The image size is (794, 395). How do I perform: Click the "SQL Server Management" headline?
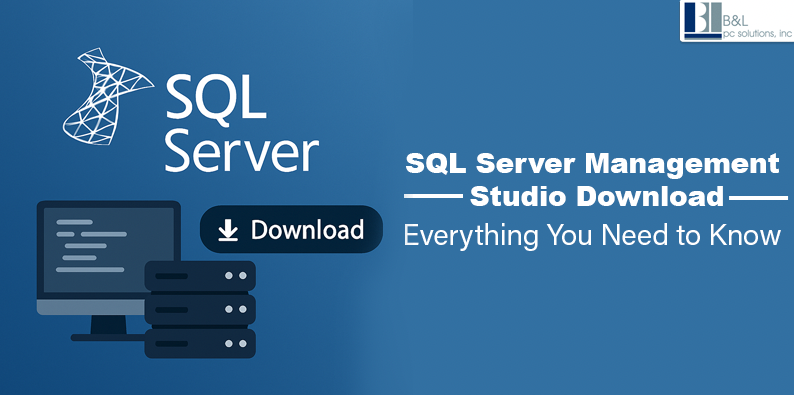coord(592,165)
